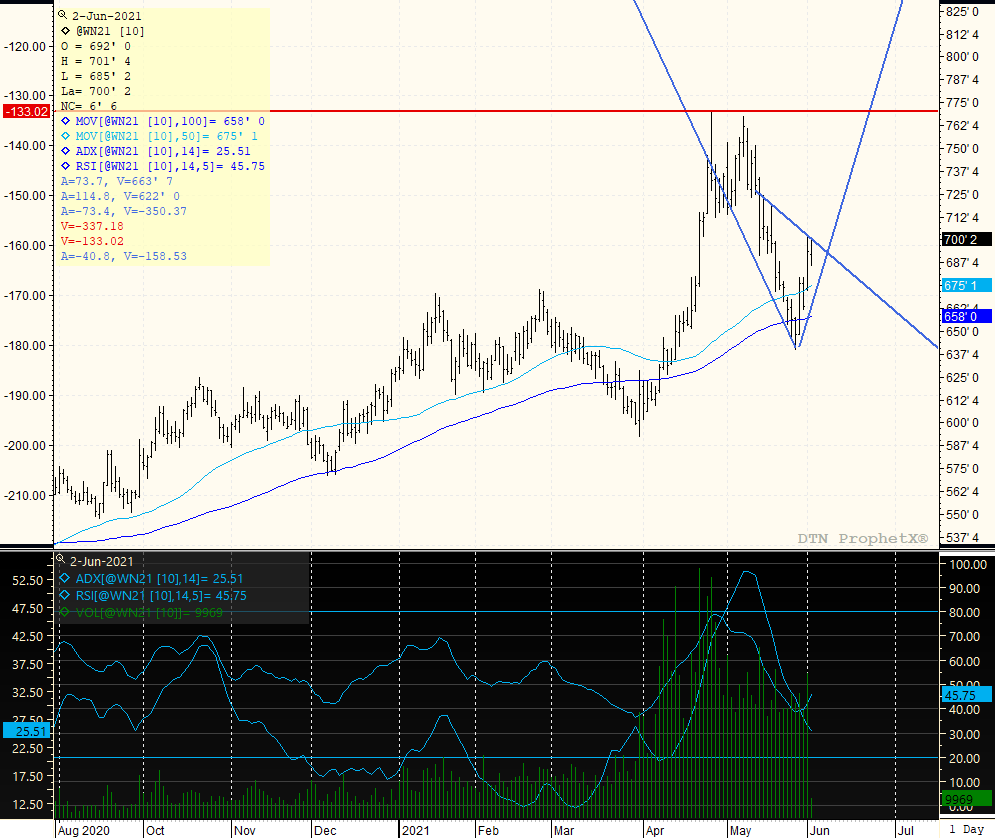This screenshot has height=838, width=995.
Task: Click the 2021 year label on the time axis
Action: click(x=414, y=829)
